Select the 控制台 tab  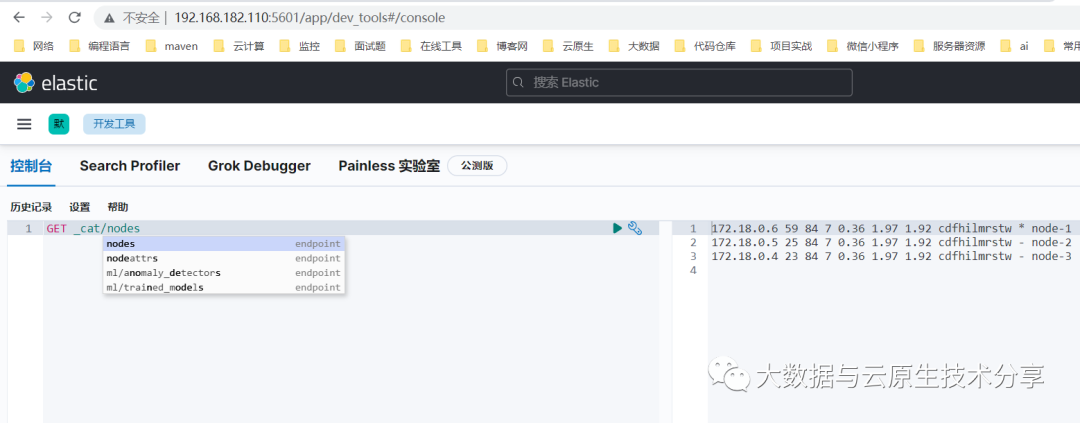[x=31, y=166]
